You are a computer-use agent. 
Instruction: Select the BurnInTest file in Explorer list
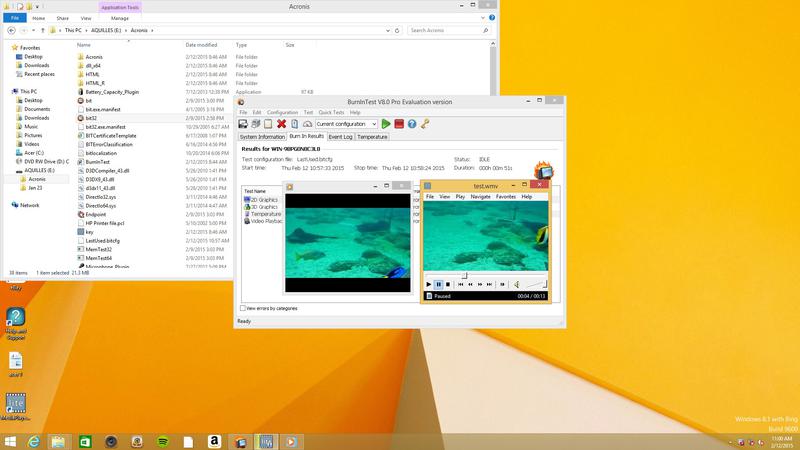97,162
